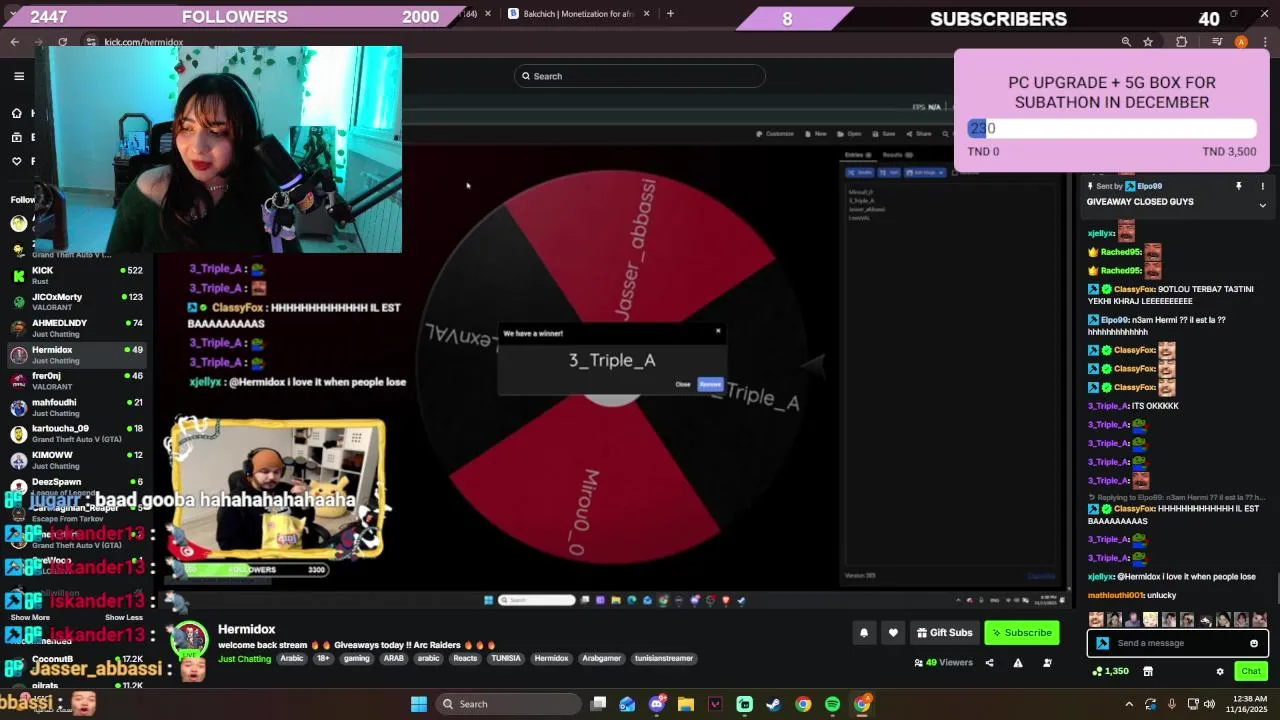Send message with the Chat button
The image size is (1280, 720).
(x=1251, y=671)
